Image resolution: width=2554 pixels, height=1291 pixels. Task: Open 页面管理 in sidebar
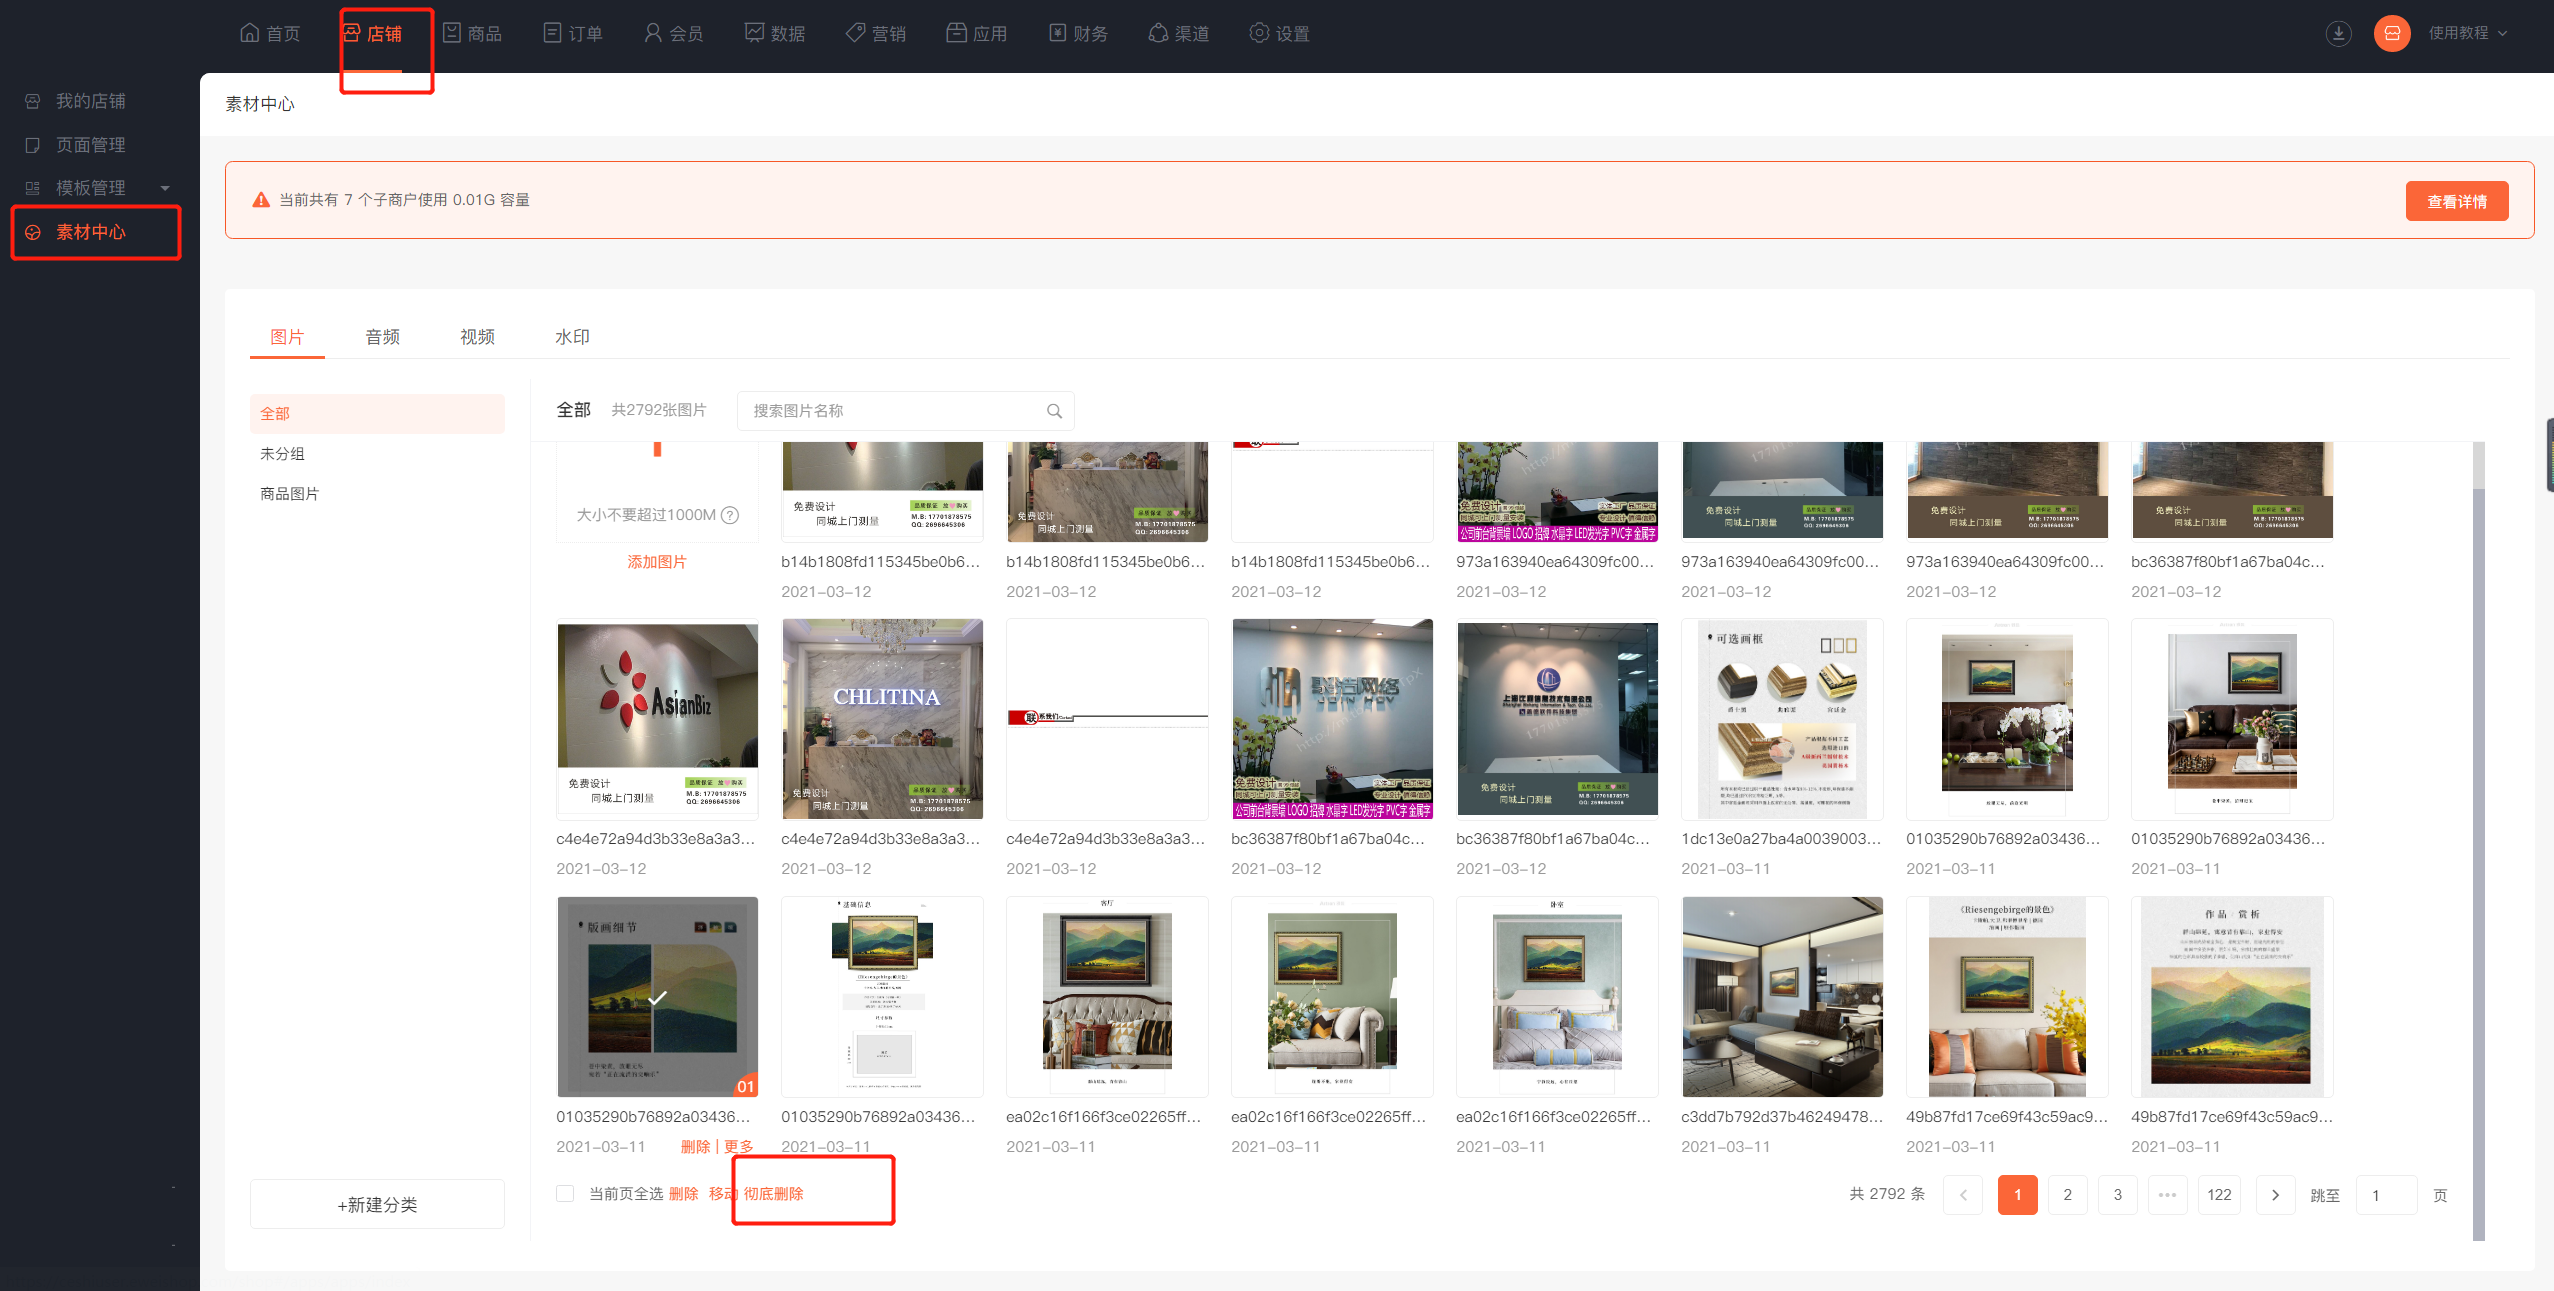90,145
